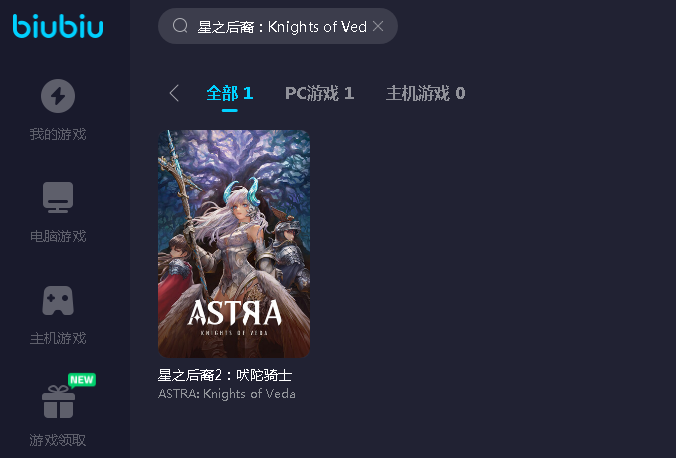The image size is (676, 458).
Task: Click the 电脑游戏 sidebar label
Action: pos(58,236)
